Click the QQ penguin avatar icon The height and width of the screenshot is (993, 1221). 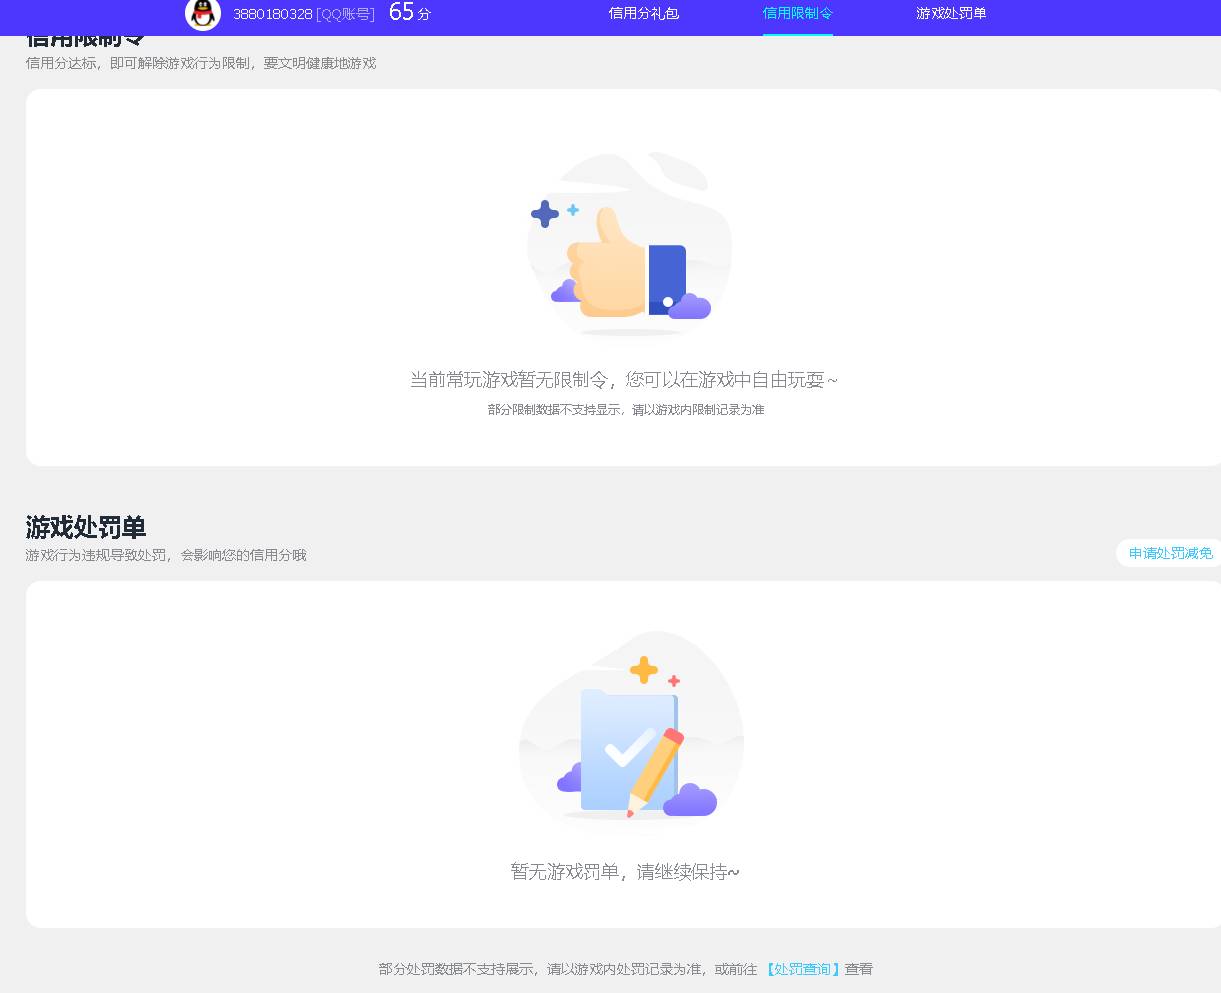pos(203,15)
